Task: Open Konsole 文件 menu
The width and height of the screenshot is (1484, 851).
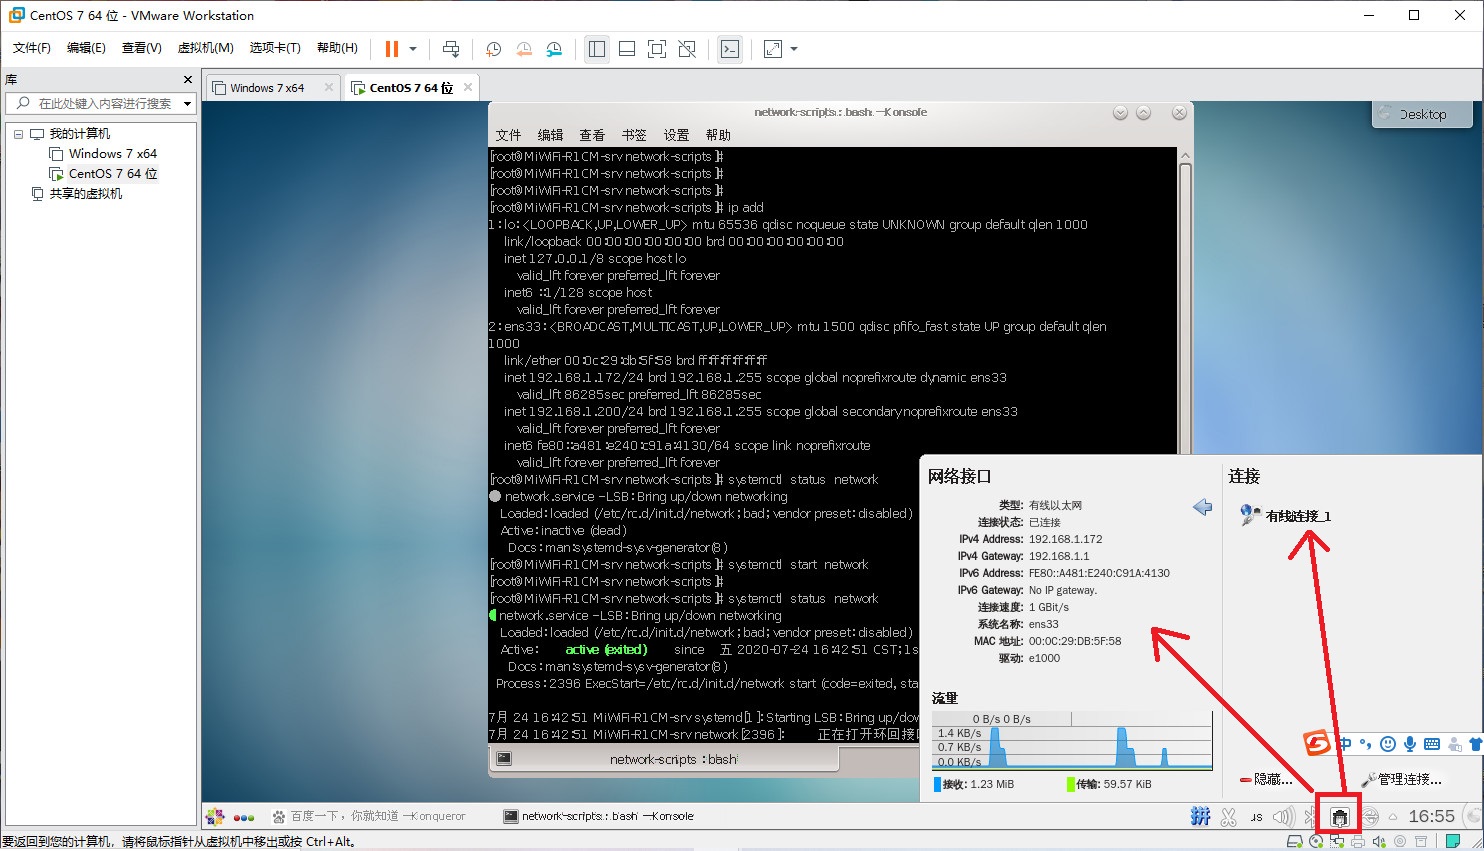Action: (508, 135)
